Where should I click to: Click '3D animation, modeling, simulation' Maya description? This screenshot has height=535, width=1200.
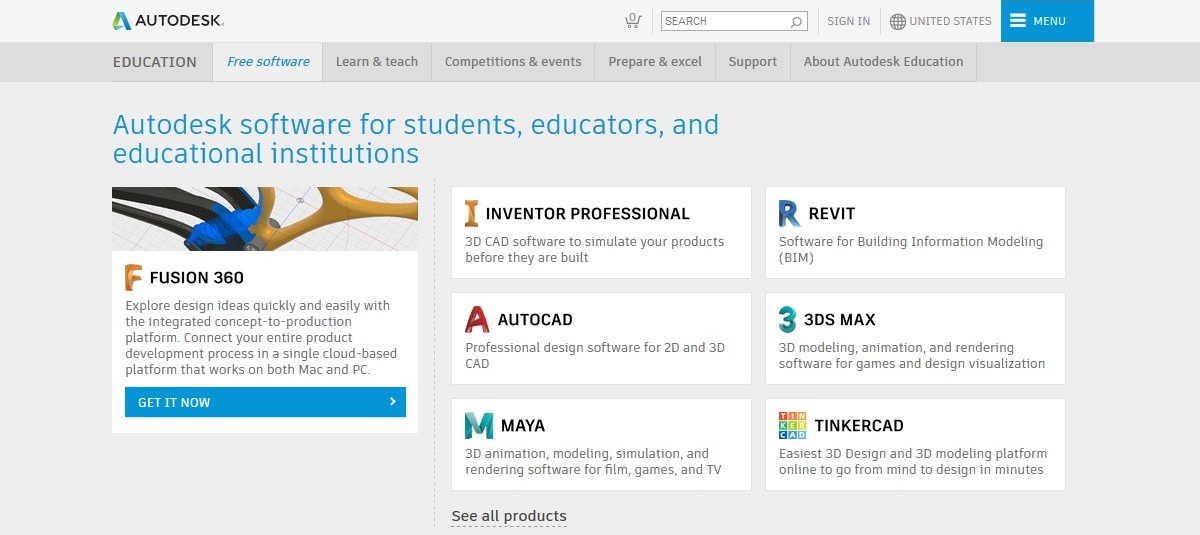tap(593, 461)
